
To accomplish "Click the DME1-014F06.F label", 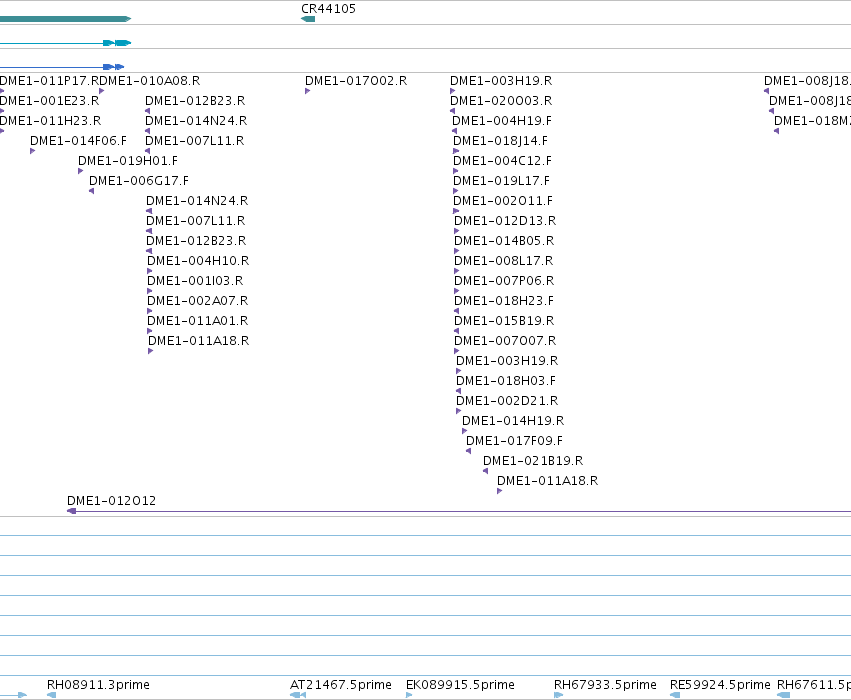I will [78, 141].
